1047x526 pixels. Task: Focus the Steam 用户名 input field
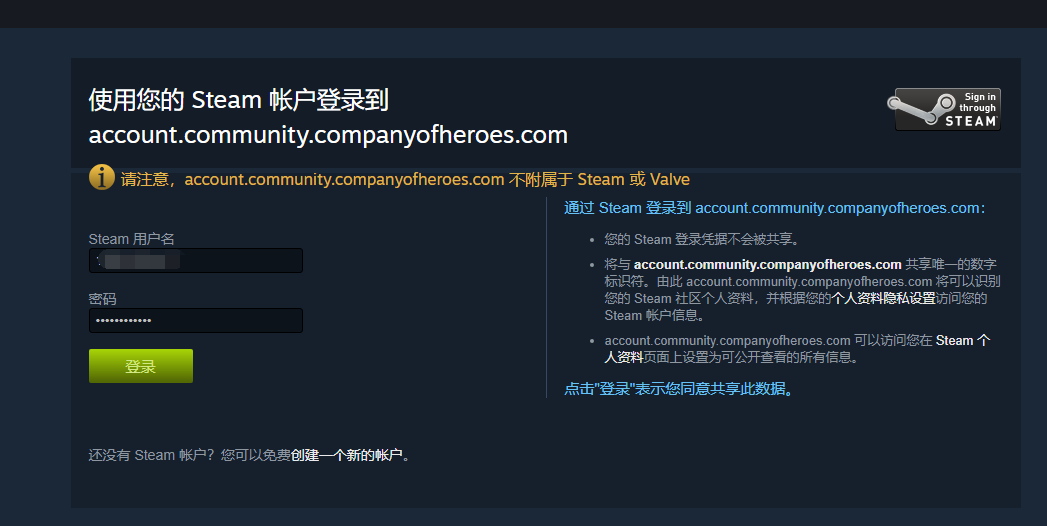[x=196, y=260]
